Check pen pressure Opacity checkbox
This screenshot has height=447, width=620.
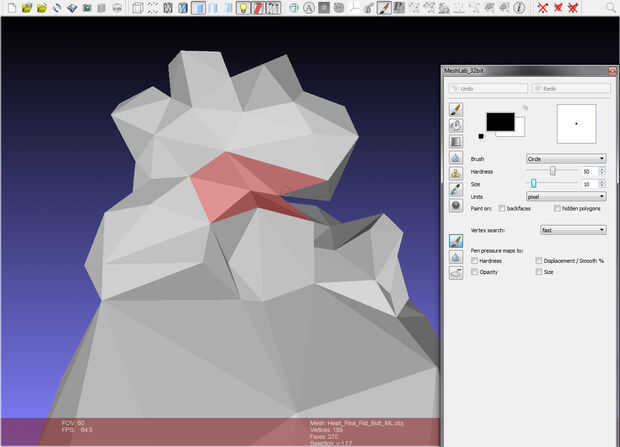[x=474, y=272]
